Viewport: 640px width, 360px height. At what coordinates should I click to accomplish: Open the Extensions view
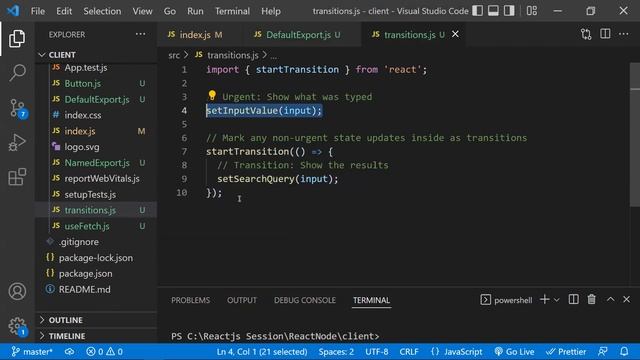click(17, 177)
